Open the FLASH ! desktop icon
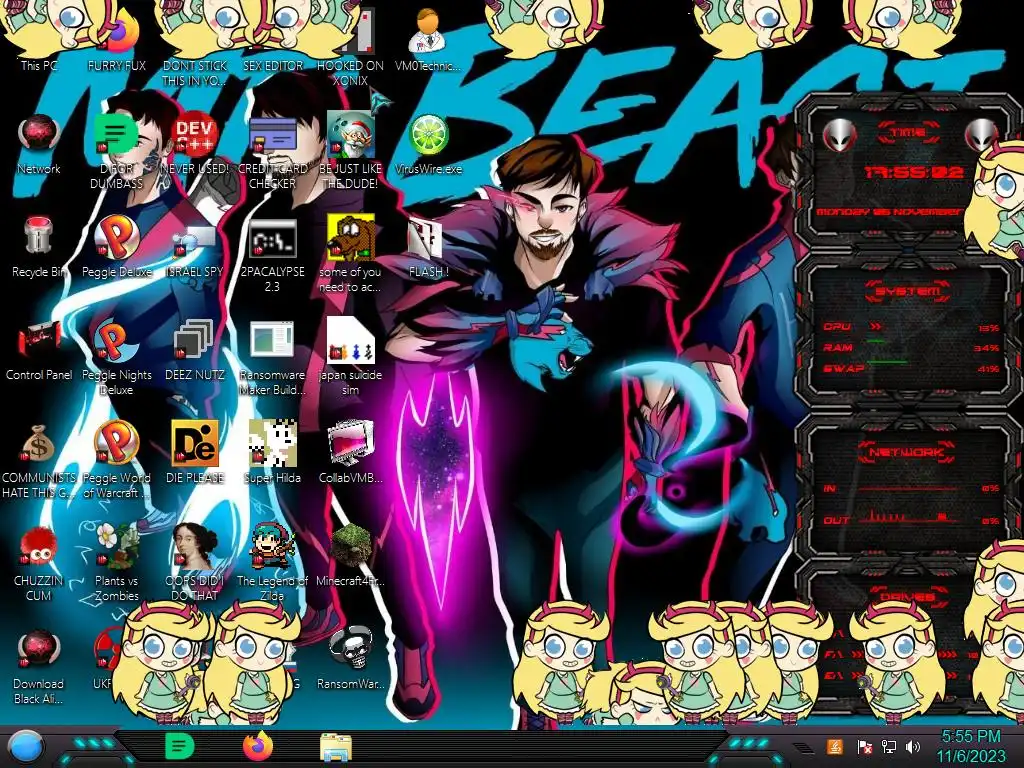 (x=428, y=247)
